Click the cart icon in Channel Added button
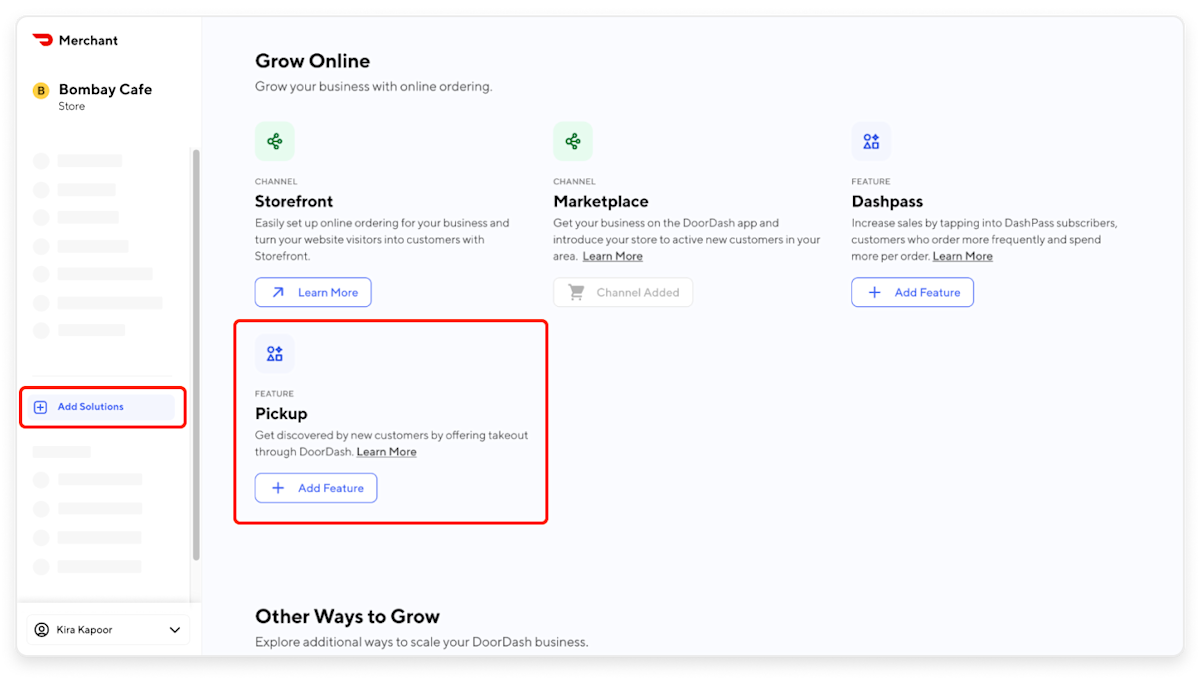Screen dimensions: 1200x686 pos(576,292)
